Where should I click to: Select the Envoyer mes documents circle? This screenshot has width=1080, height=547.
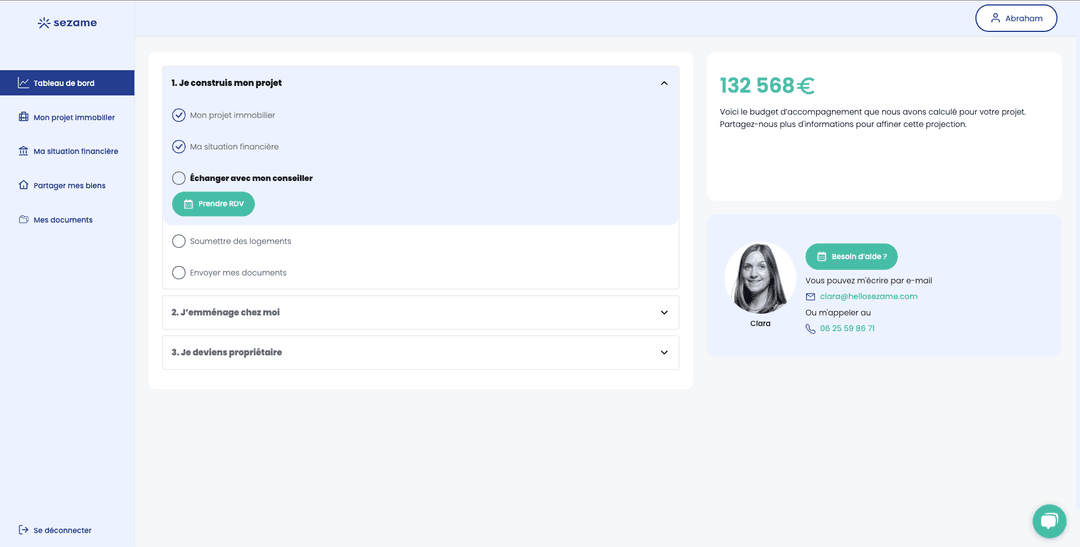click(178, 273)
